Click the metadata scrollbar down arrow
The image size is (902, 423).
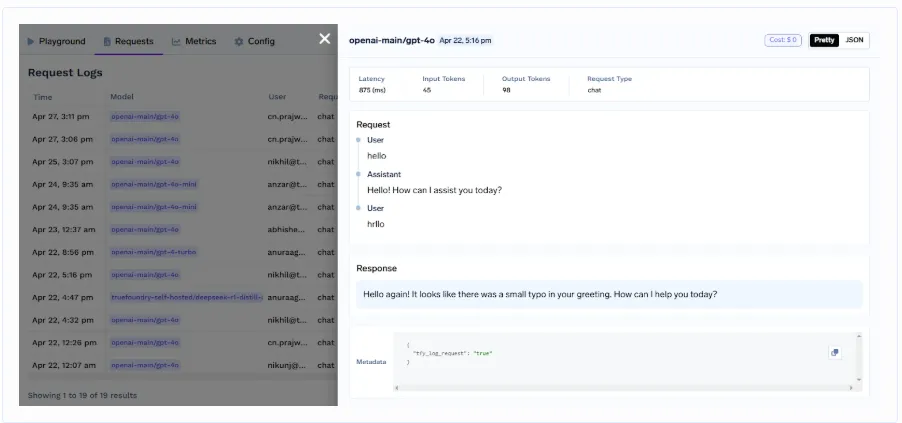859,379
